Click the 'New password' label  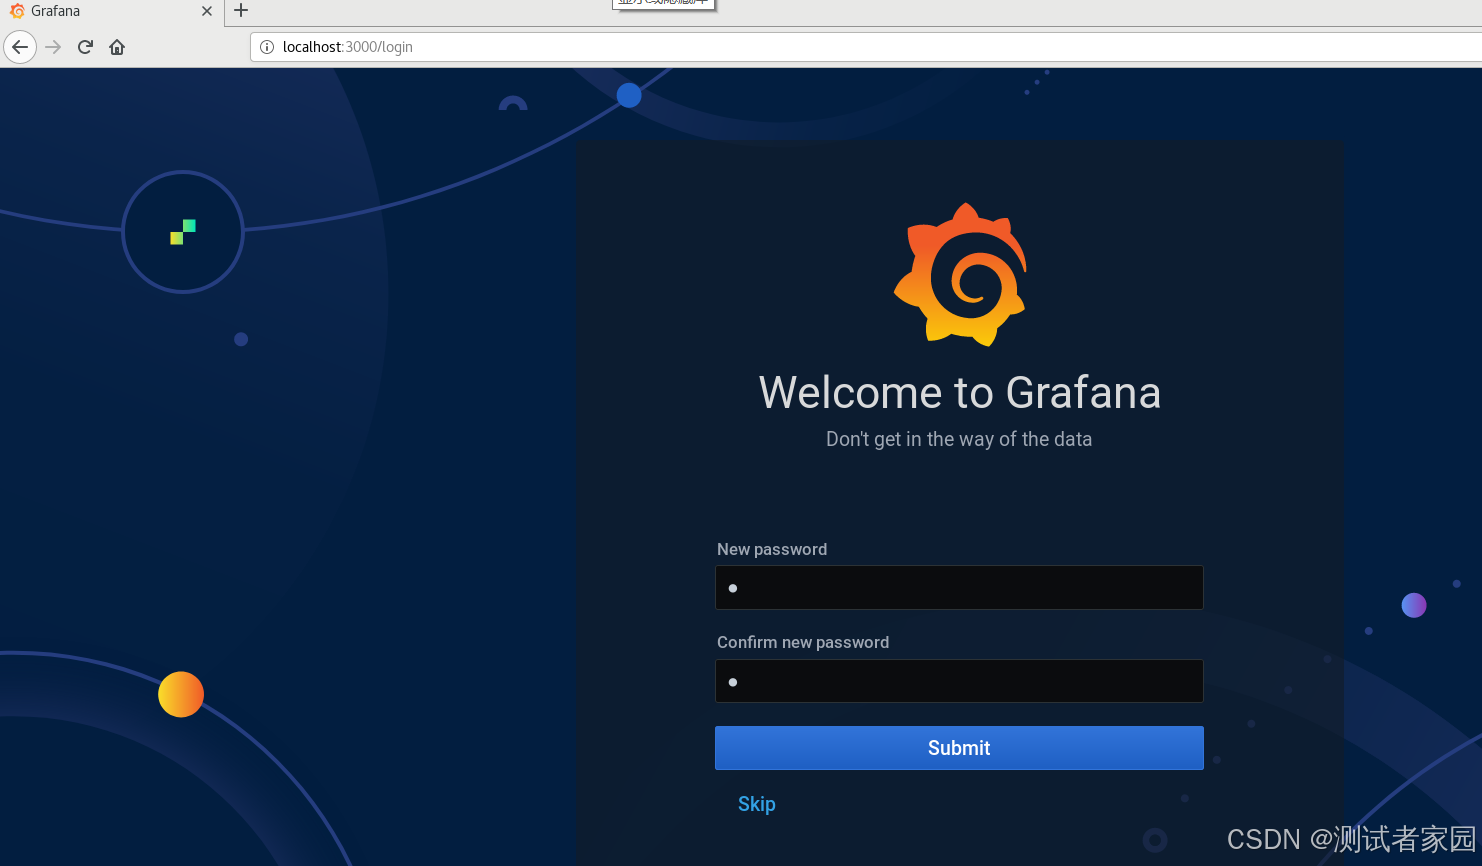(772, 549)
